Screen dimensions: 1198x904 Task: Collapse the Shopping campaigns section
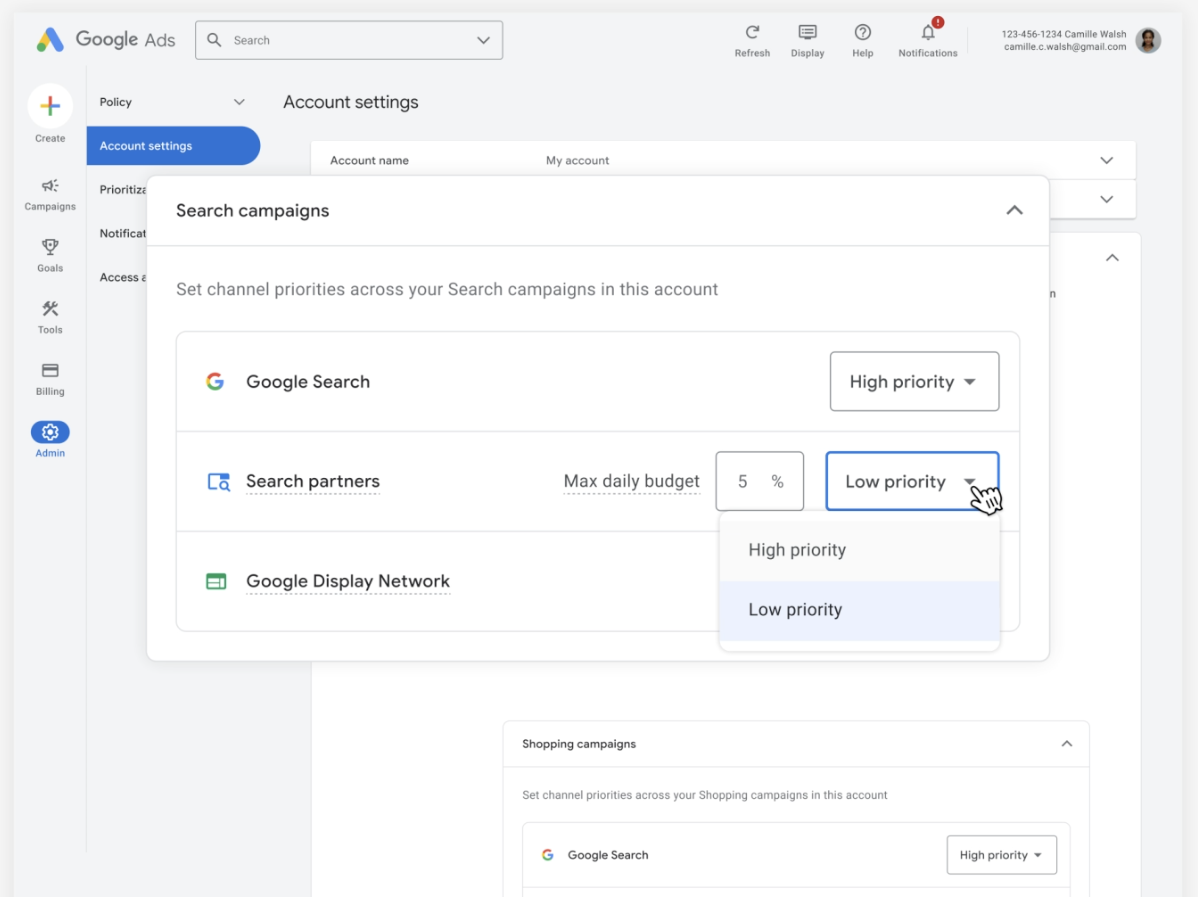point(1067,744)
